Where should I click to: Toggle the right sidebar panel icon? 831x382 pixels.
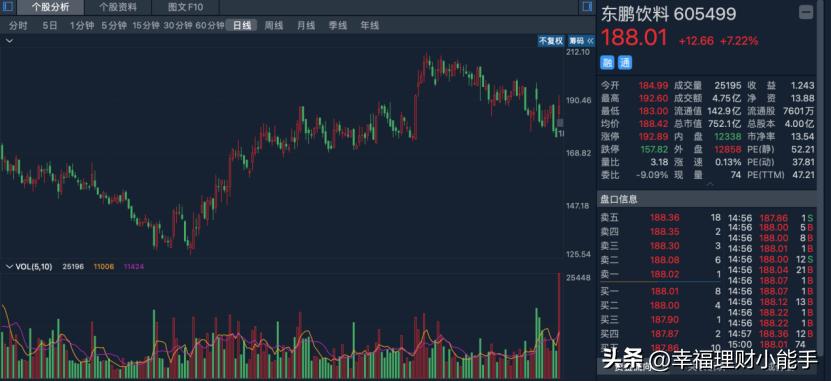(587, 7)
